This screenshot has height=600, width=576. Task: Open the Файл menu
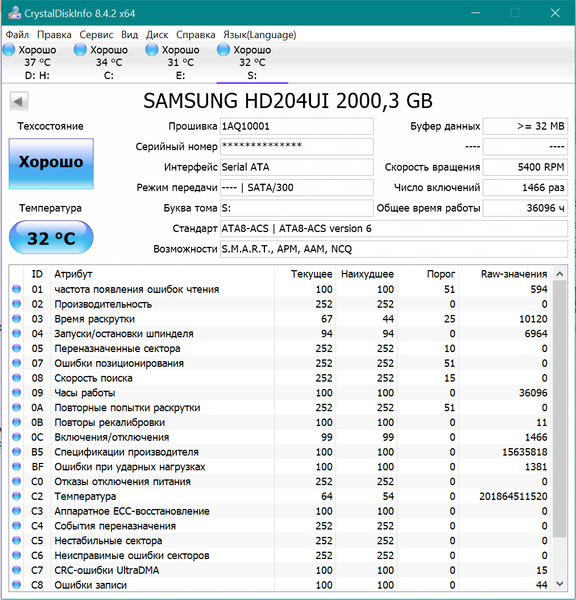click(x=17, y=35)
